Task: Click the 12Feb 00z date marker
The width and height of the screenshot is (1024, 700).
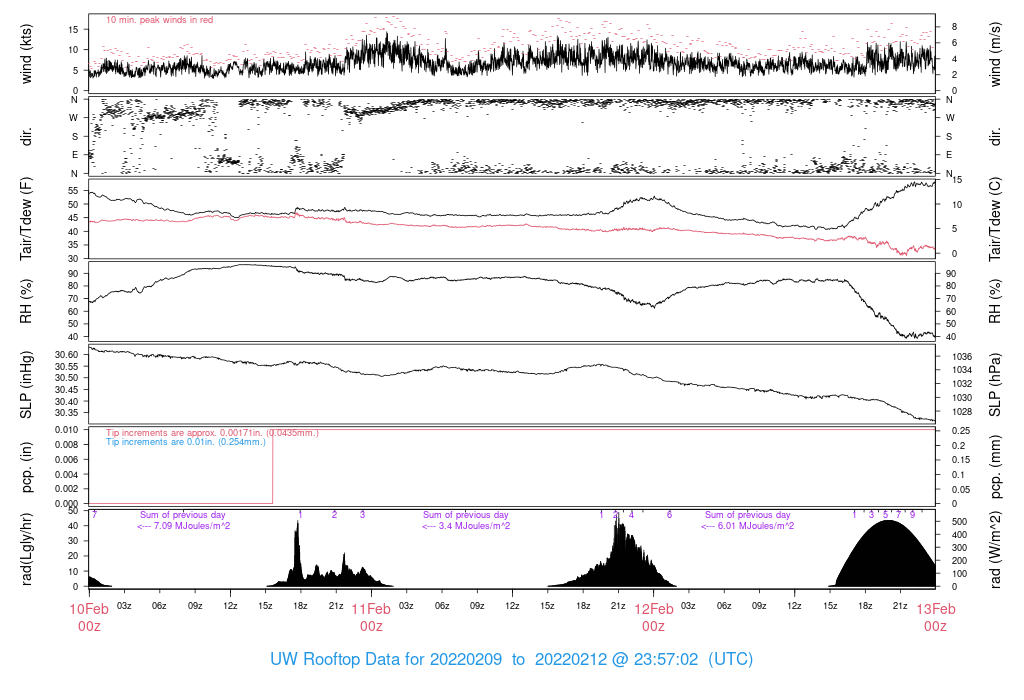Action: 653,617
